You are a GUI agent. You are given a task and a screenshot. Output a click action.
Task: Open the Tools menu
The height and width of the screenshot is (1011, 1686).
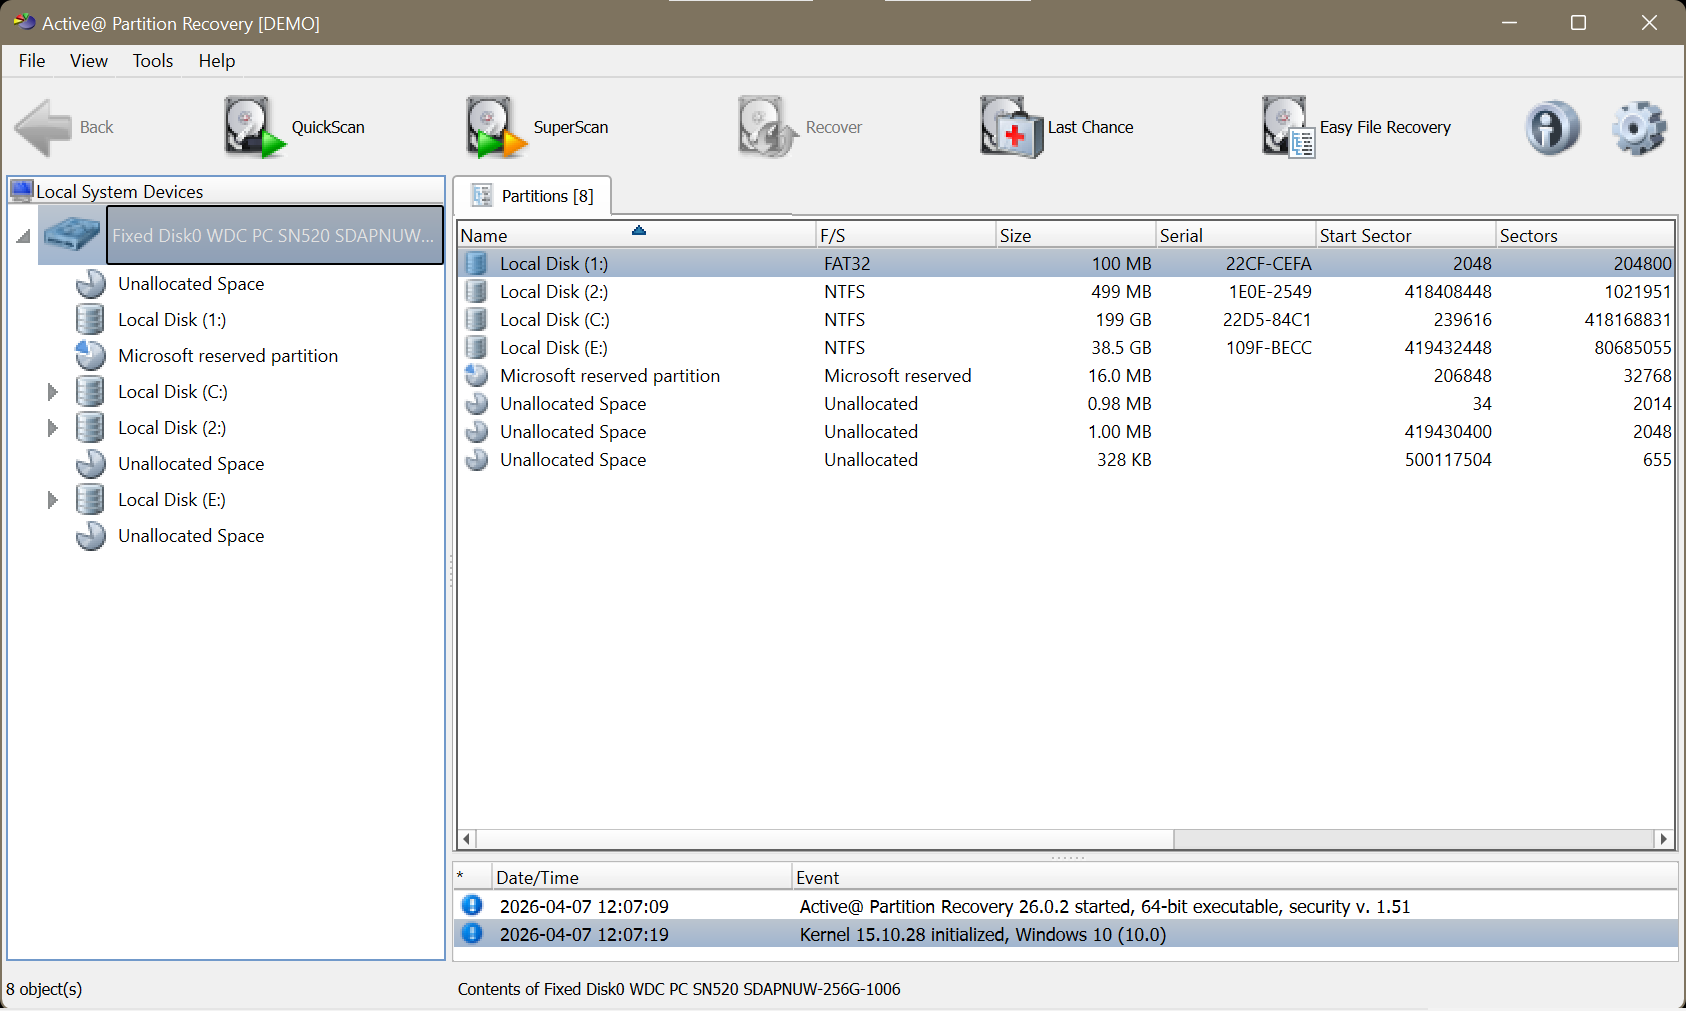[x=152, y=61]
